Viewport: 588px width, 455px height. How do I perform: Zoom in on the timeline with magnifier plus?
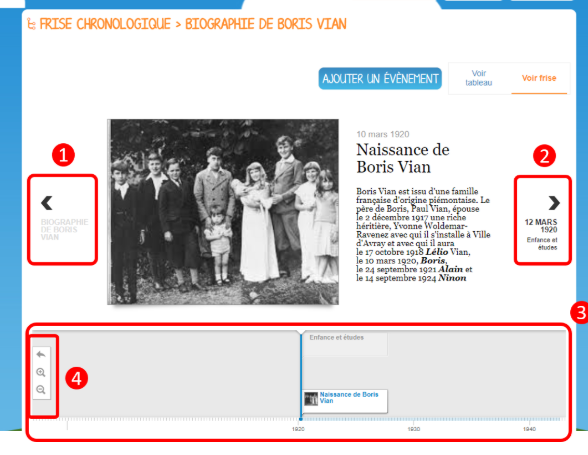pos(41,372)
